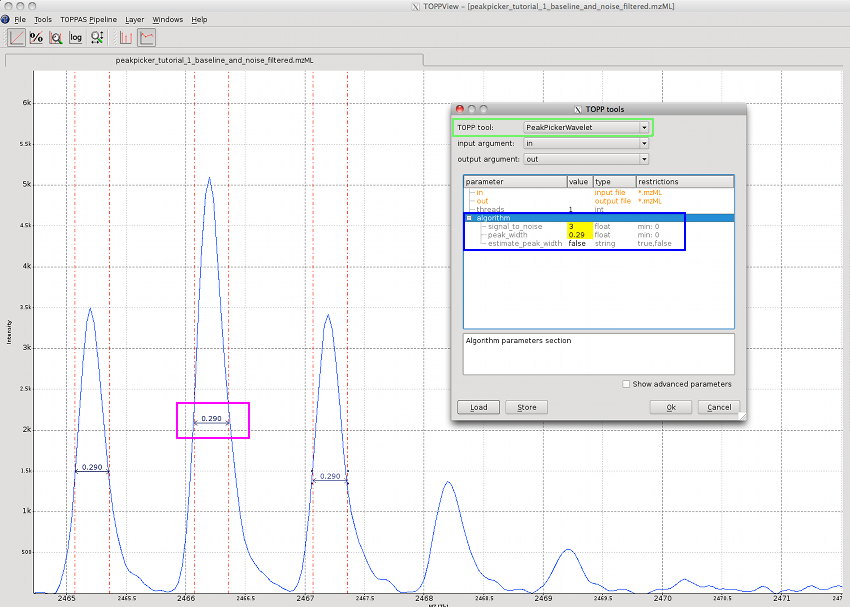850x607 pixels.
Task: Enable Show advanced parameters checkbox
Action: [626, 384]
